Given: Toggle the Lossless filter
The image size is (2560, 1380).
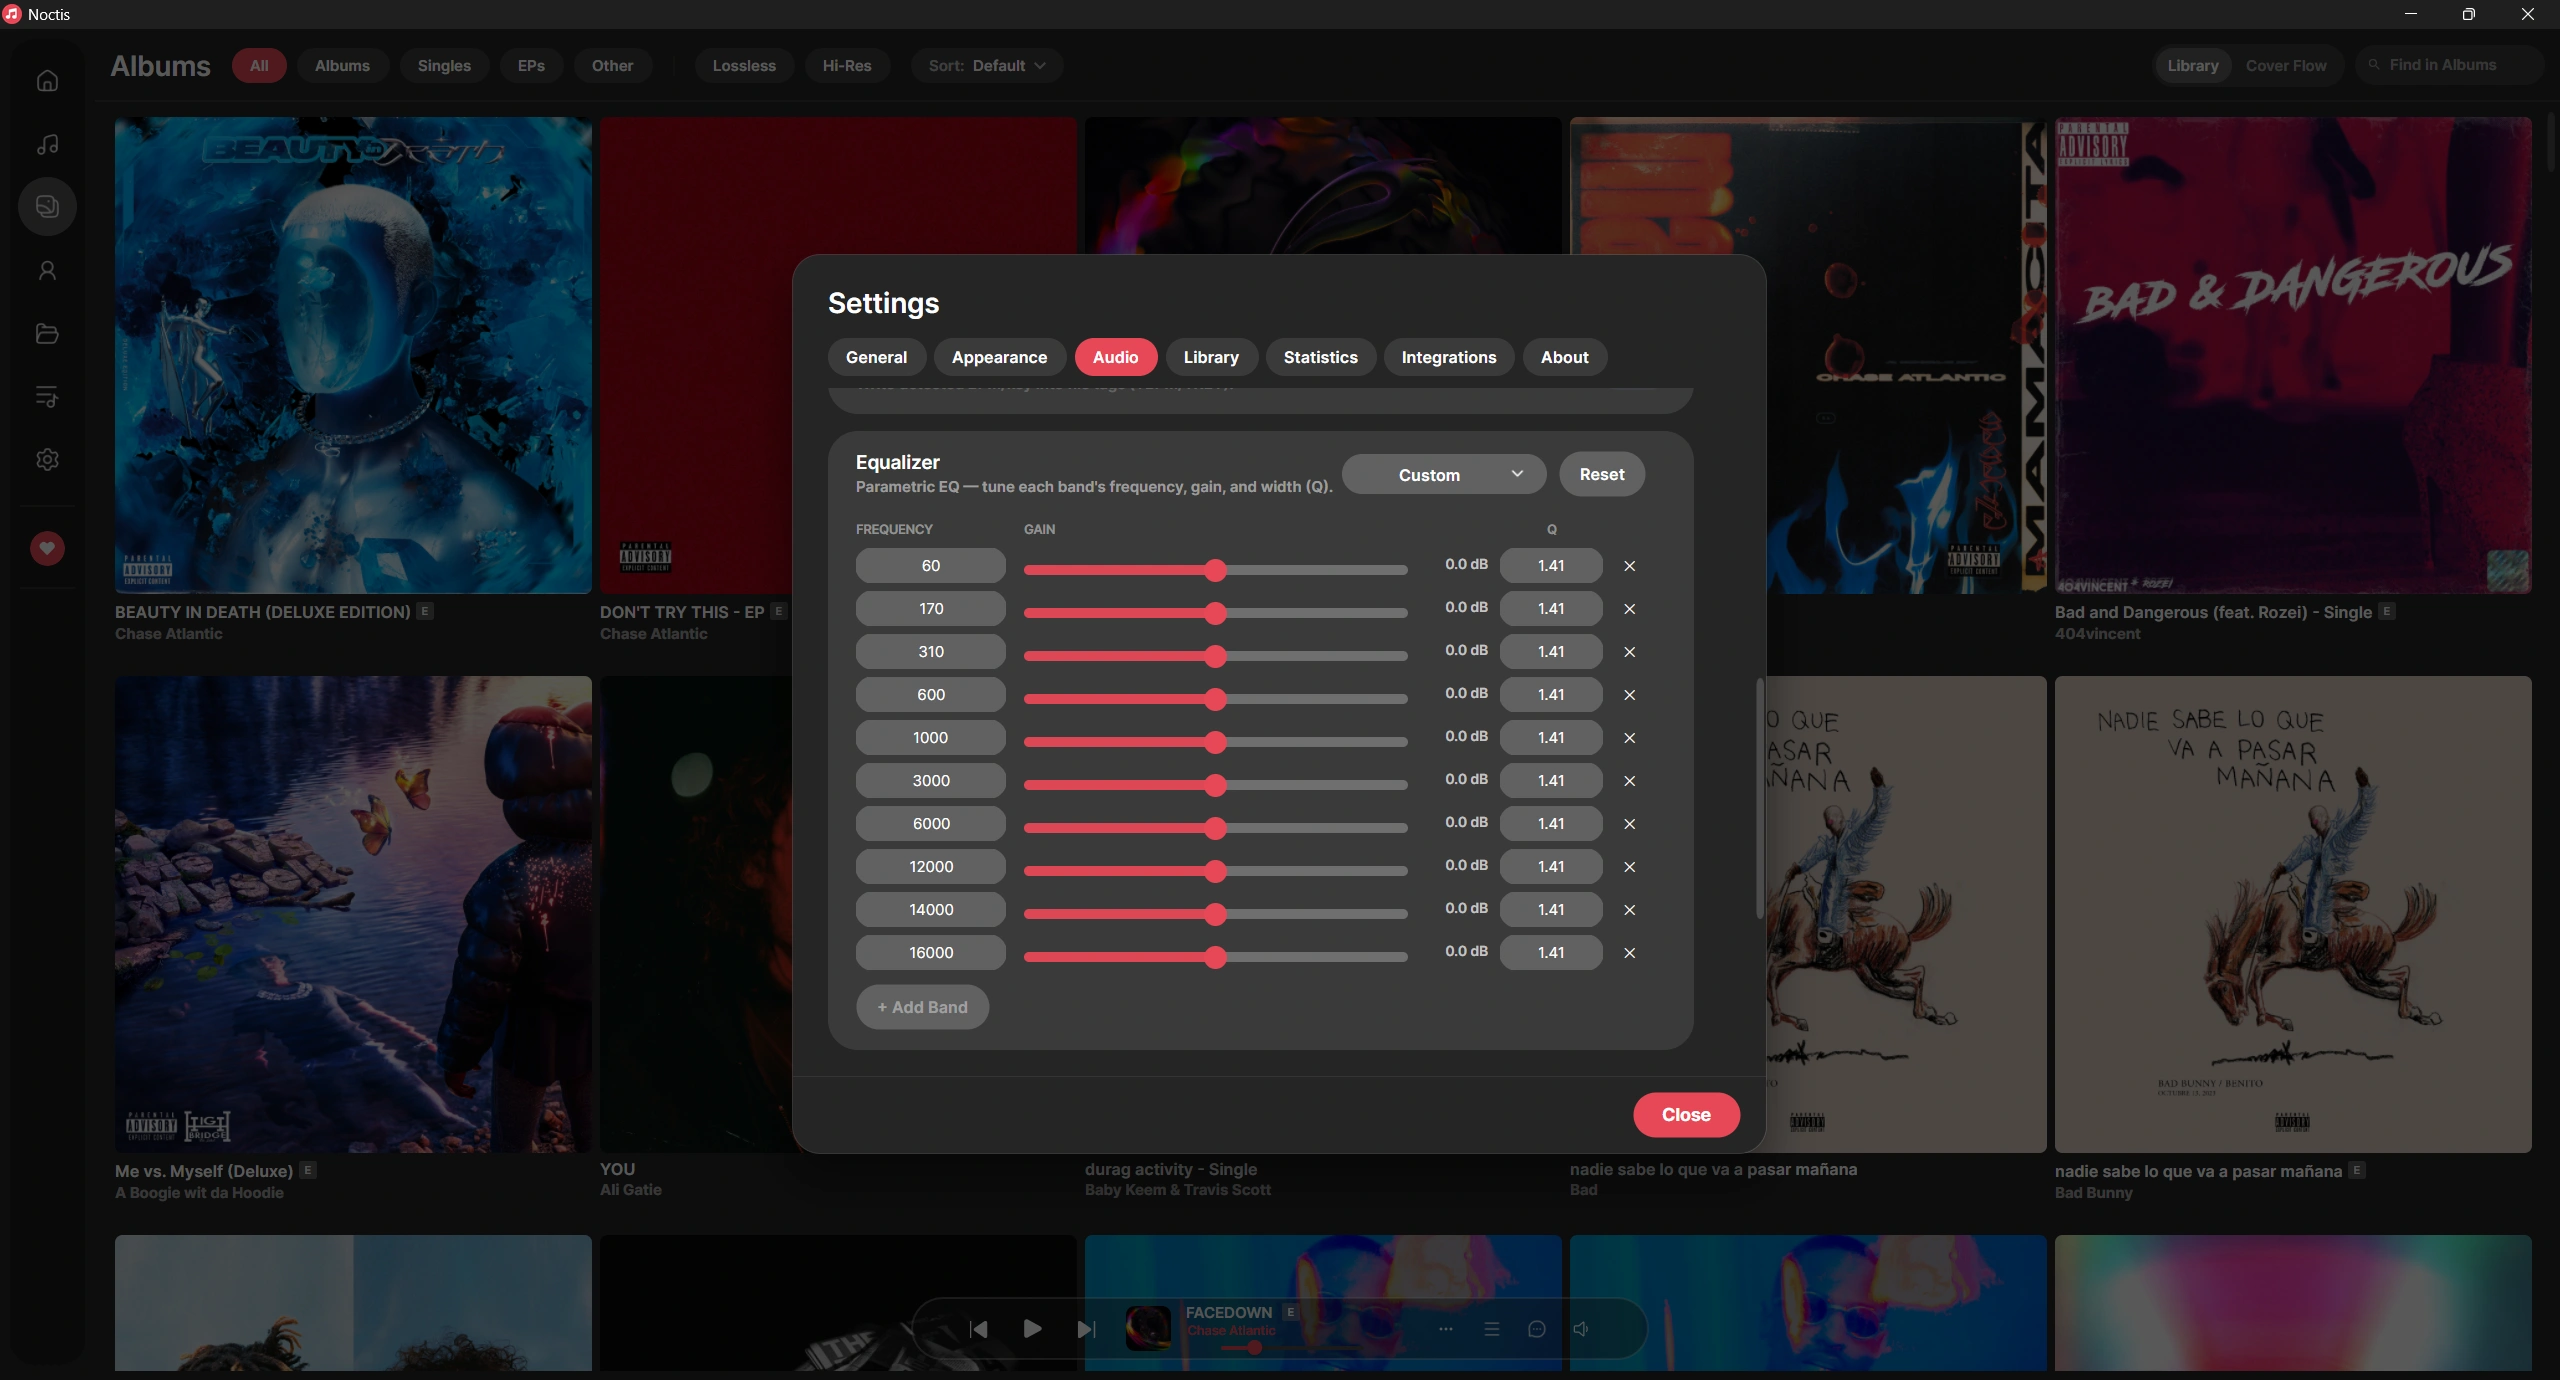Looking at the screenshot, I should coord(744,66).
